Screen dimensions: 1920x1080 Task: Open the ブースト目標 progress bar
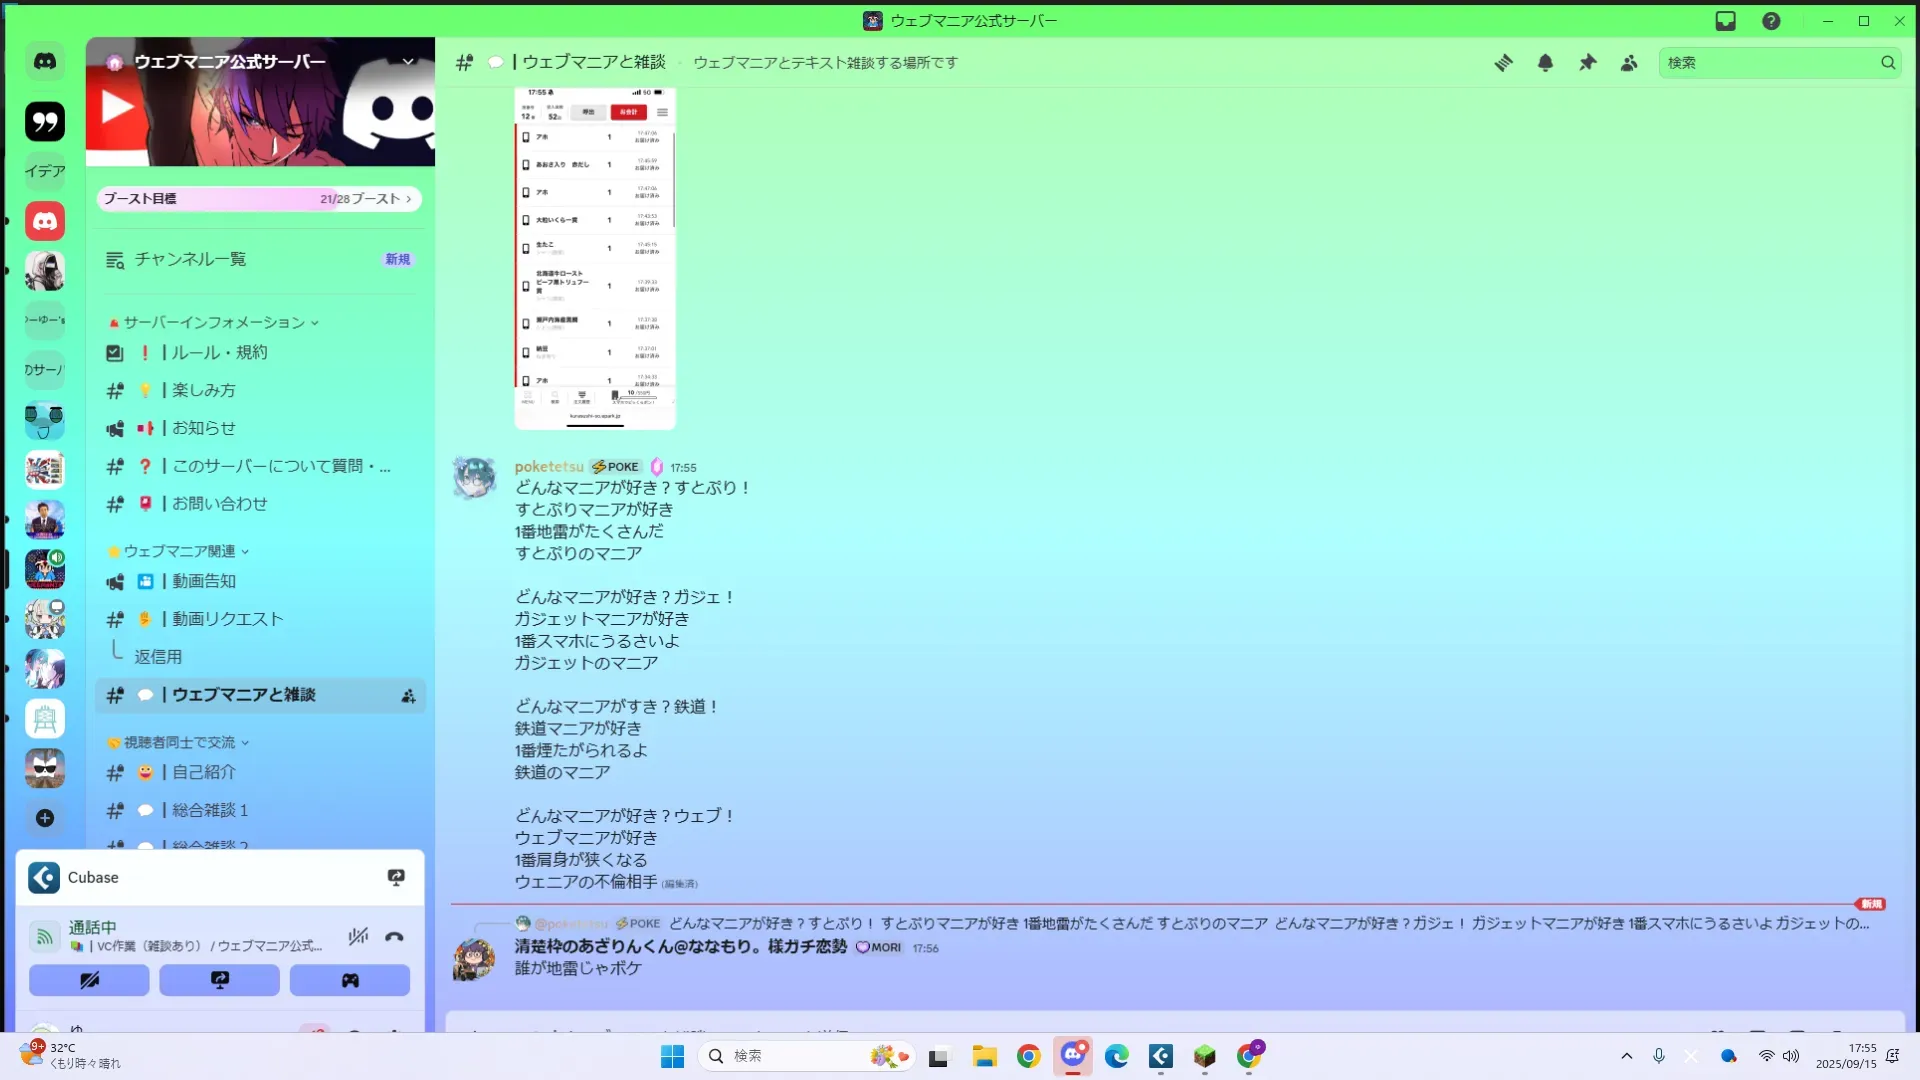pyautogui.click(x=259, y=199)
